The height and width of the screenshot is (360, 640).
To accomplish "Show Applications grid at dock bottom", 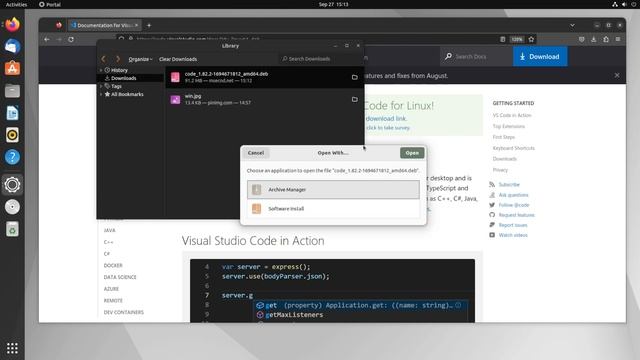I will click(x=12, y=348).
